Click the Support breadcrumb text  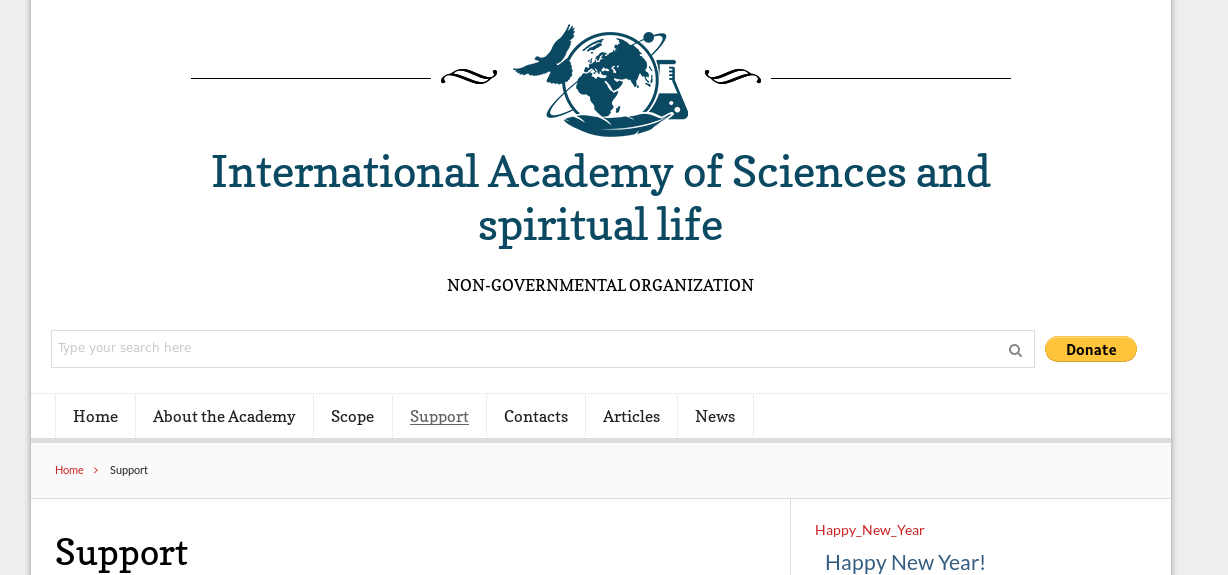pyautogui.click(x=129, y=470)
